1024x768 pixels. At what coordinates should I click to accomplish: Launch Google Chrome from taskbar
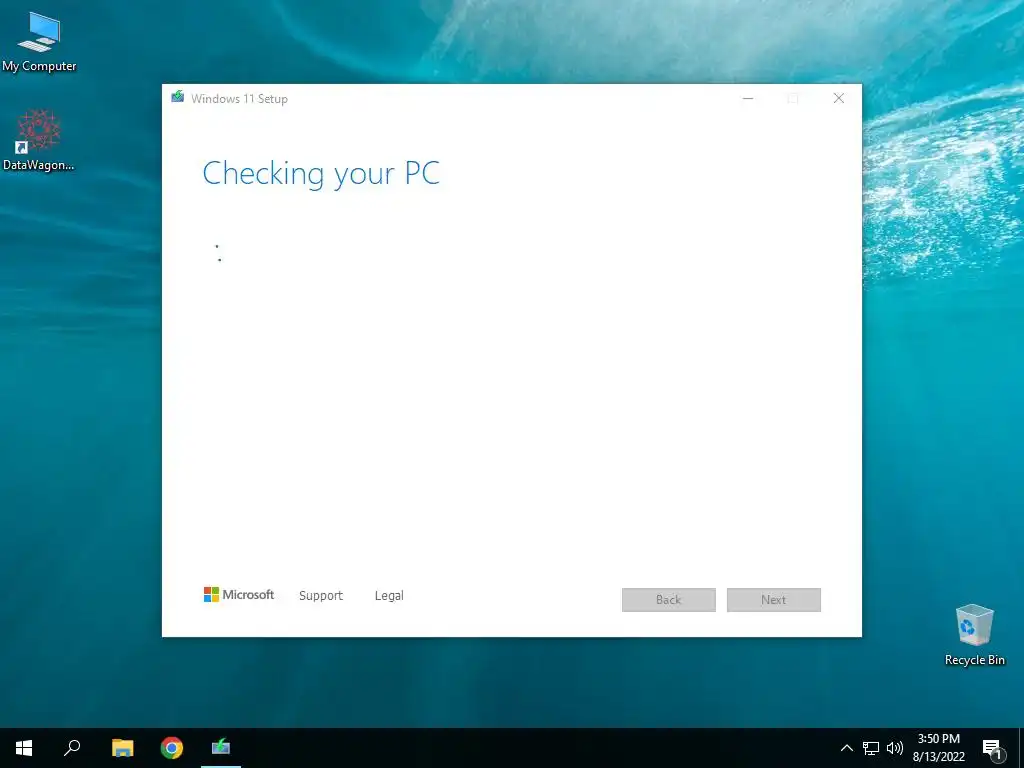point(172,748)
